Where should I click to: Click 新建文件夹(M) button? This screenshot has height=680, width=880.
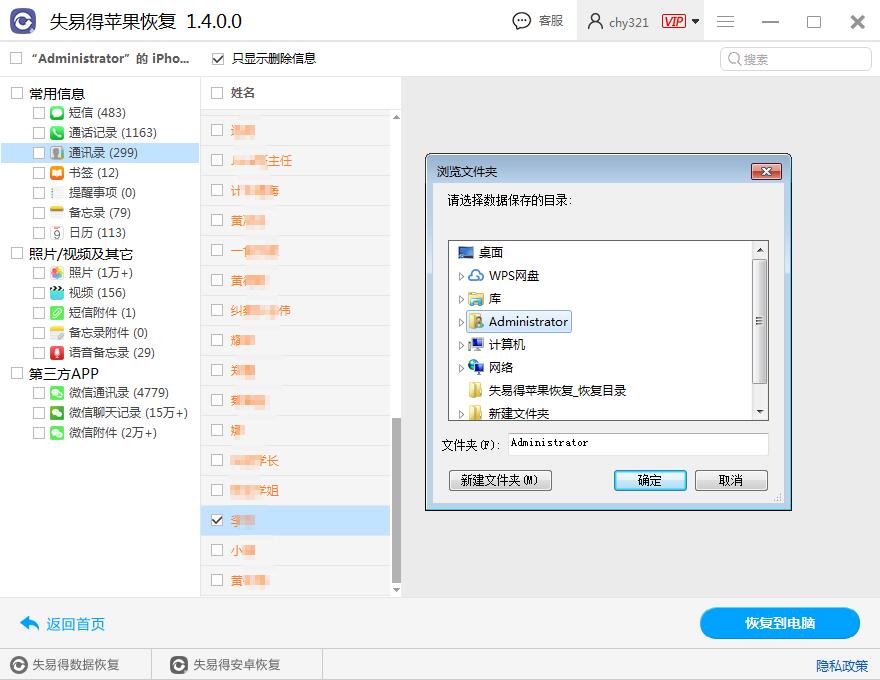[x=500, y=480]
